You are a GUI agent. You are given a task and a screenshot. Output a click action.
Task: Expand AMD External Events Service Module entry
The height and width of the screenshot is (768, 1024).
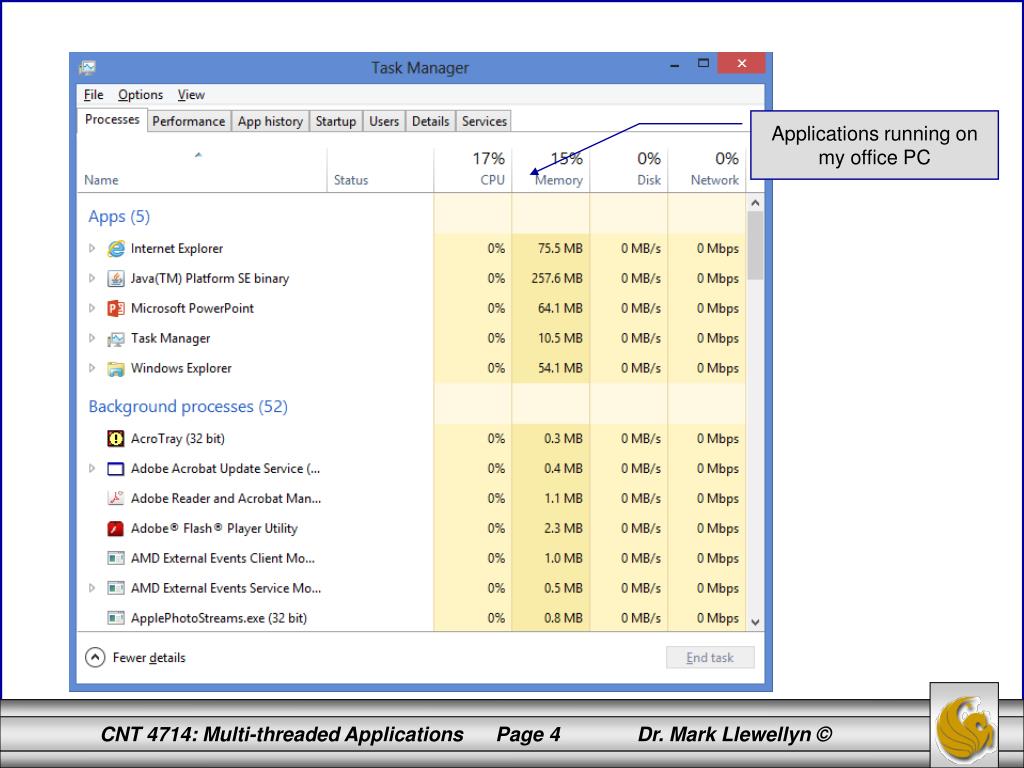[92, 588]
